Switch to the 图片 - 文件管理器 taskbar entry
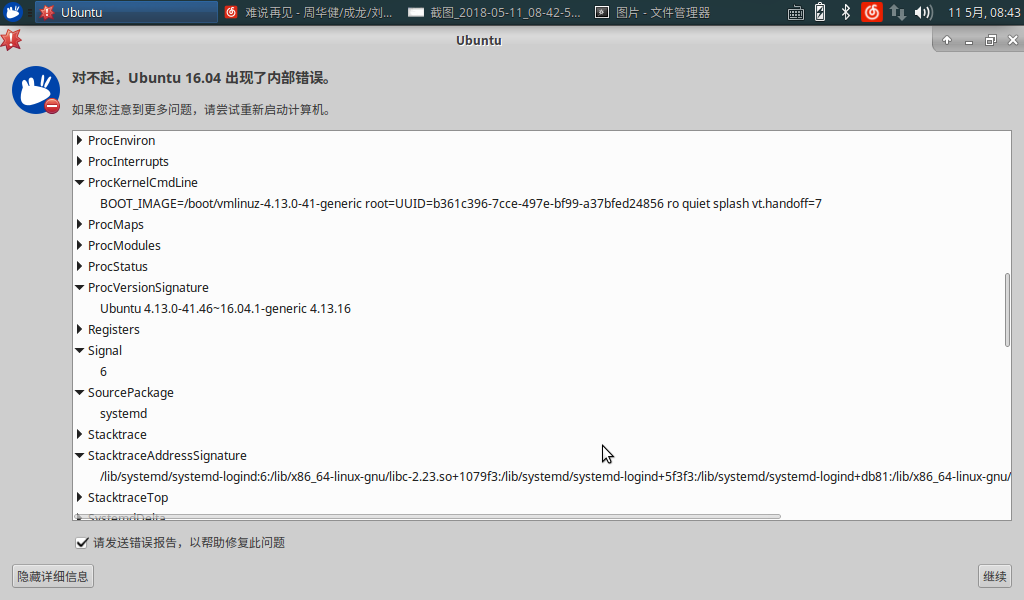1024x600 pixels. coord(653,12)
